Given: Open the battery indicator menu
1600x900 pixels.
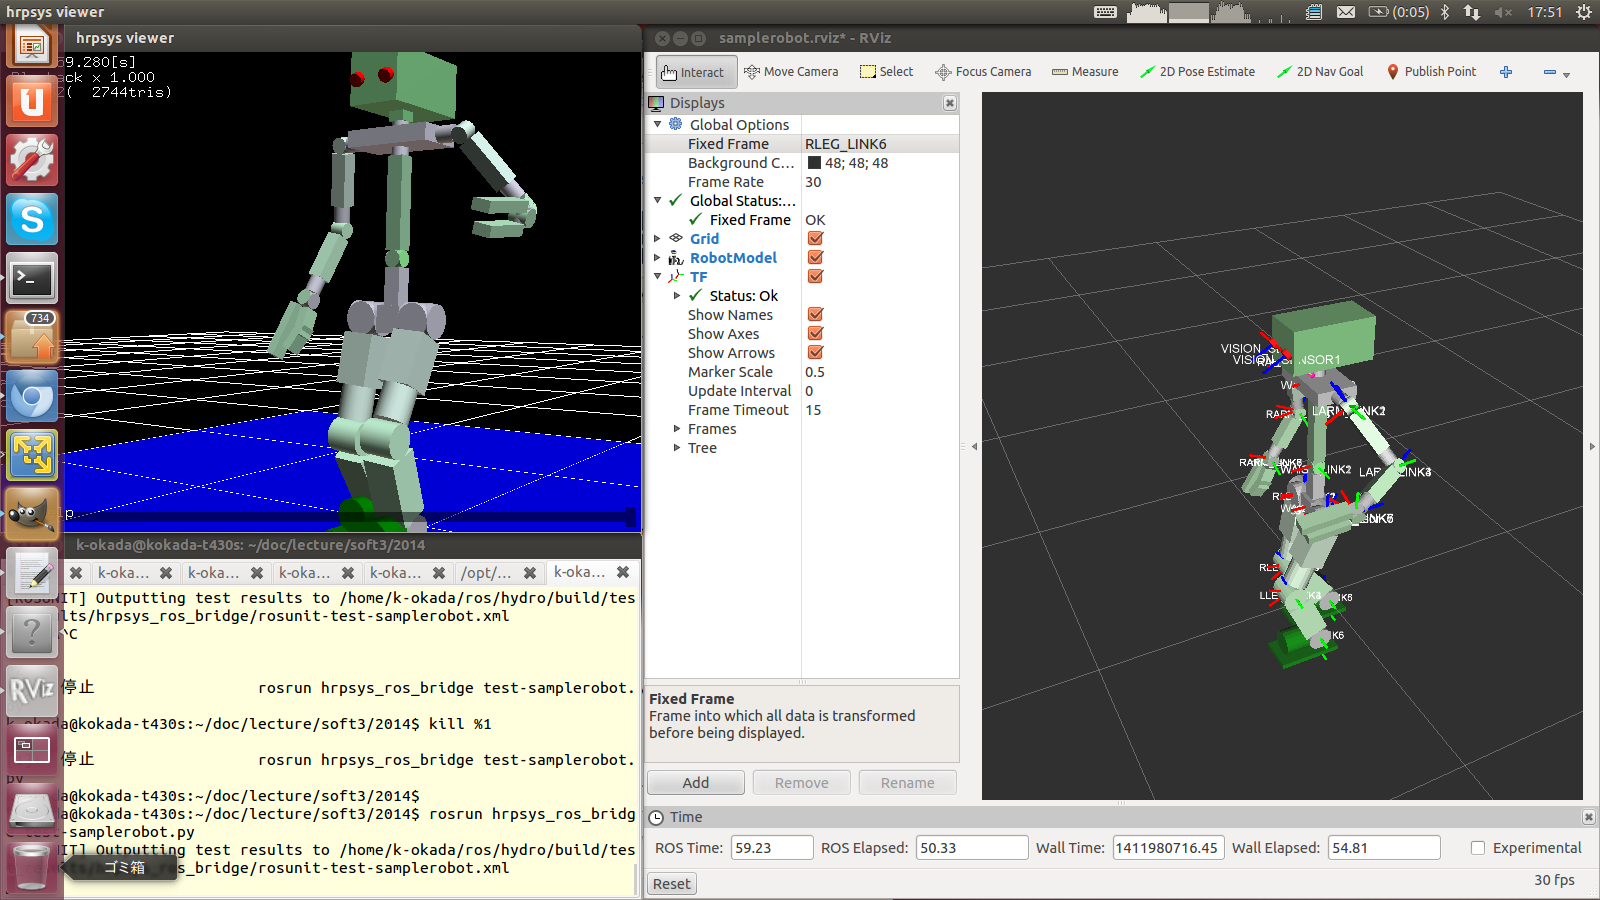Looking at the screenshot, I should [1398, 12].
